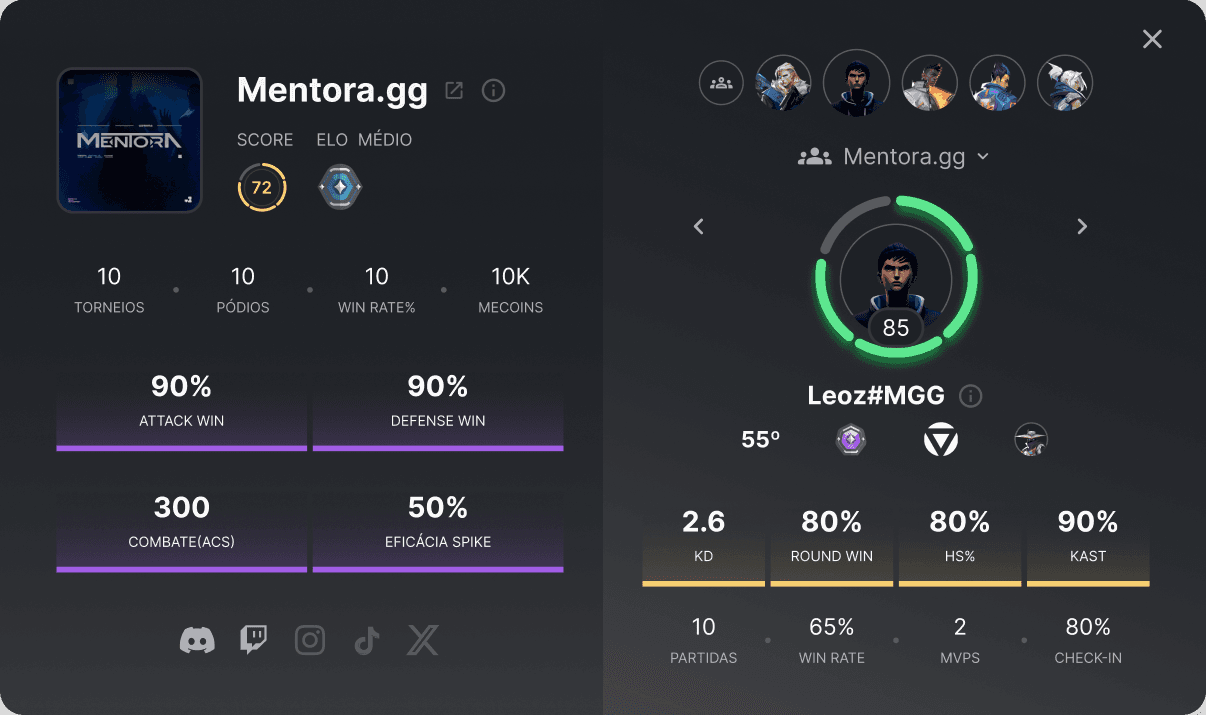1206x715 pixels.
Task: Go to next player with right chevron
Action: pos(1081,227)
